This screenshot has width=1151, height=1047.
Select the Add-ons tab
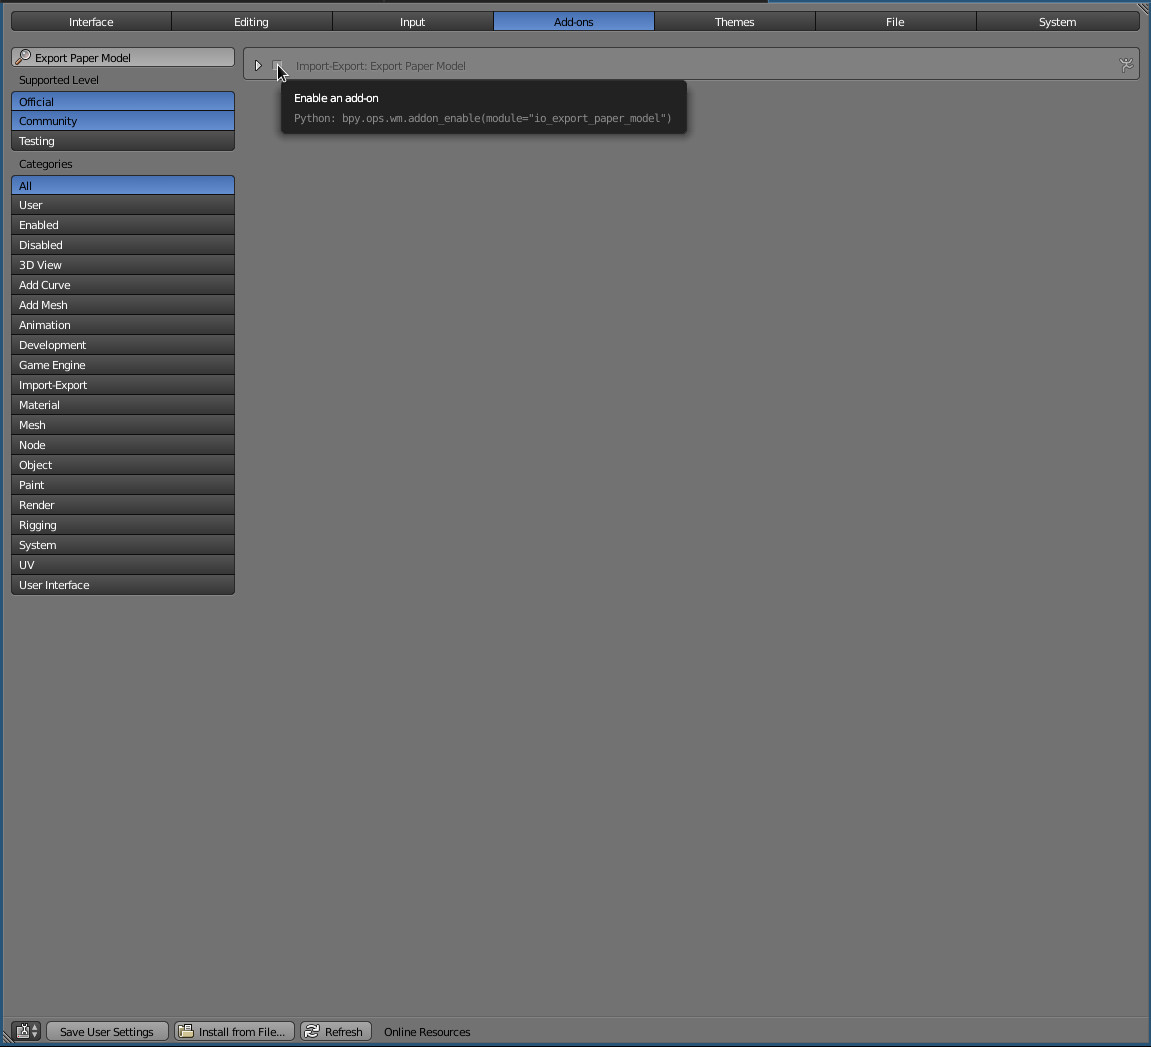[573, 22]
